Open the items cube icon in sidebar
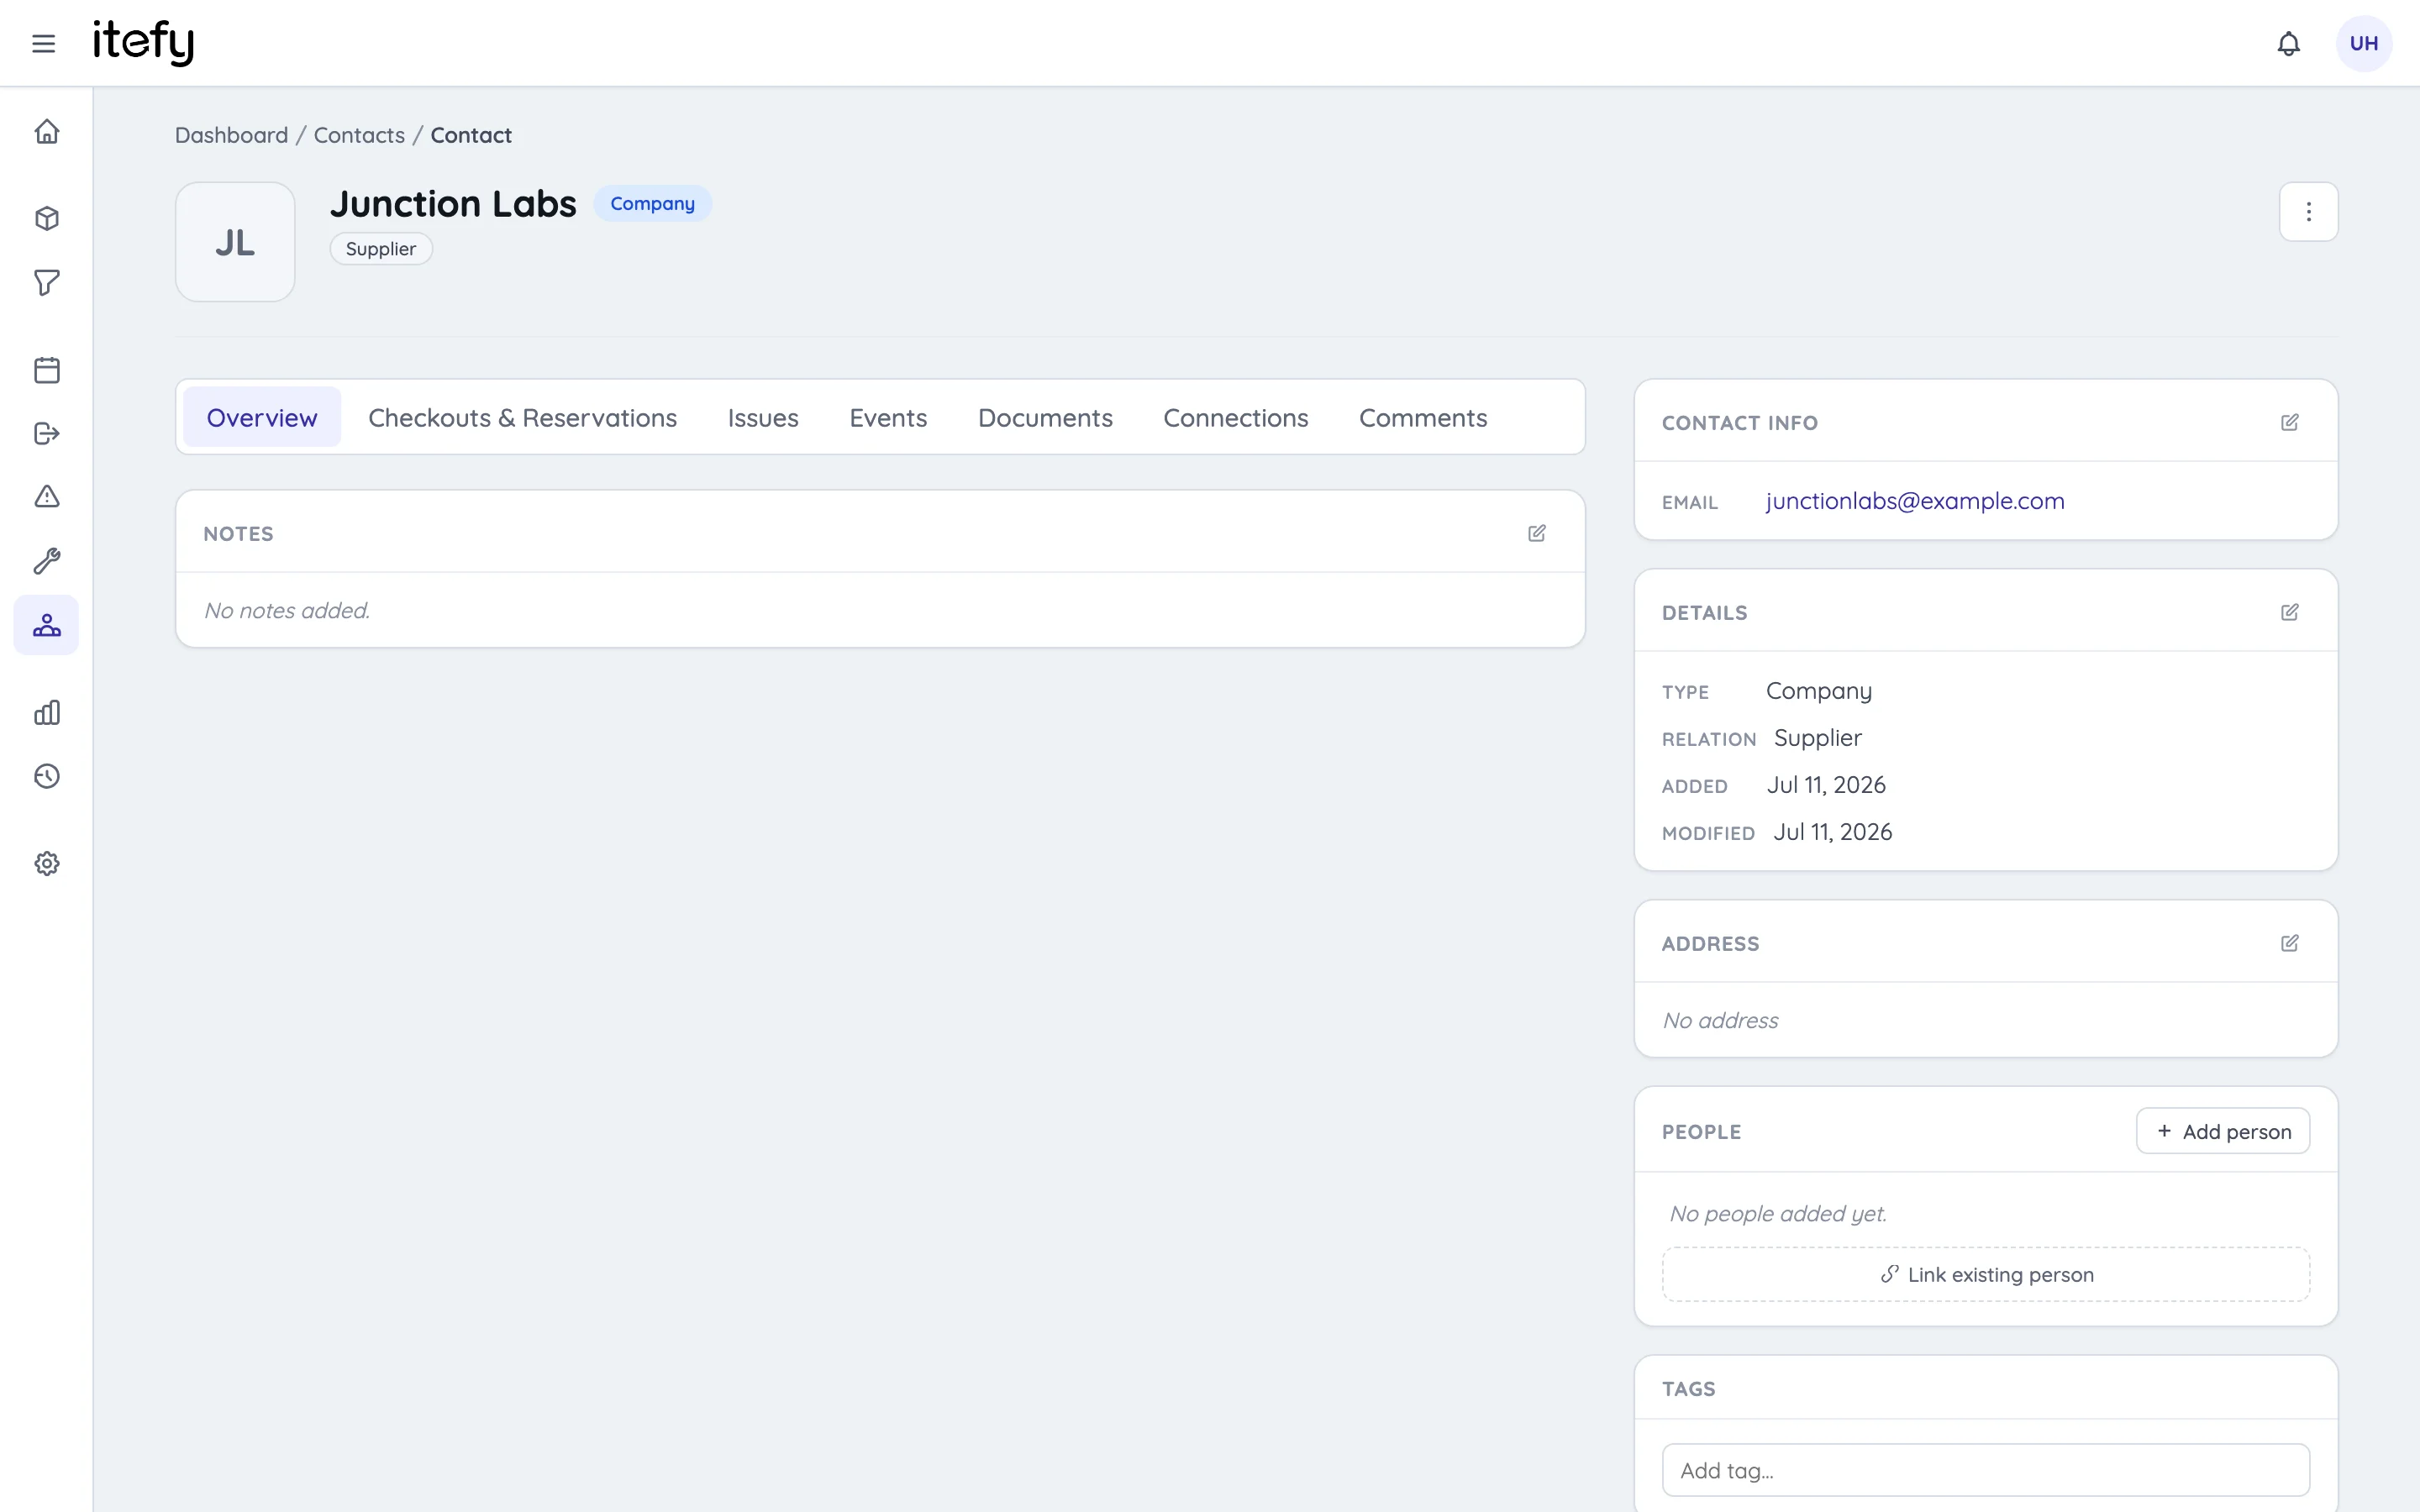The width and height of the screenshot is (2420, 1512). (47, 219)
